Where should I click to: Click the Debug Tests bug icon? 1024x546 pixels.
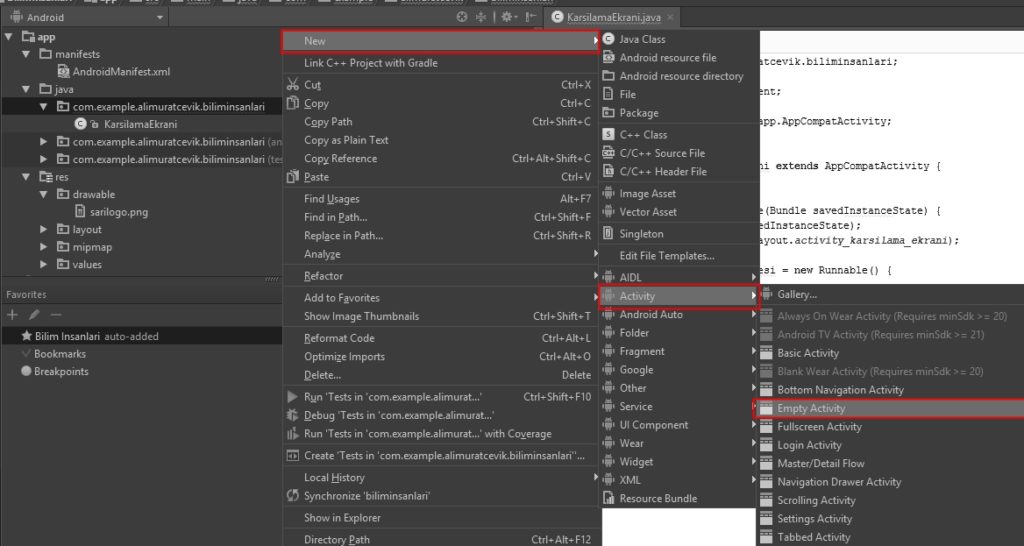tap(293, 415)
